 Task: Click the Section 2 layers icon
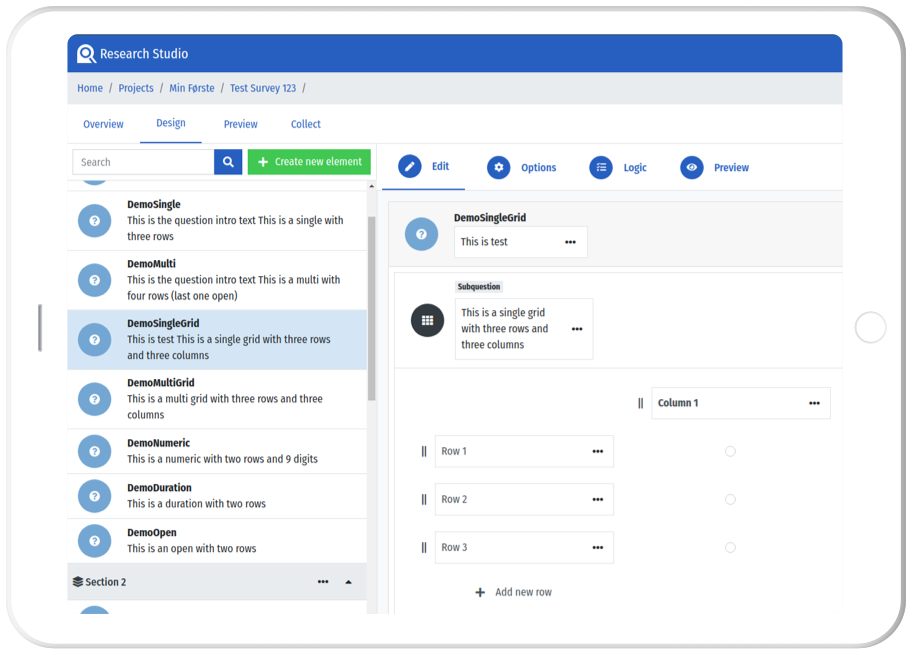click(77, 582)
